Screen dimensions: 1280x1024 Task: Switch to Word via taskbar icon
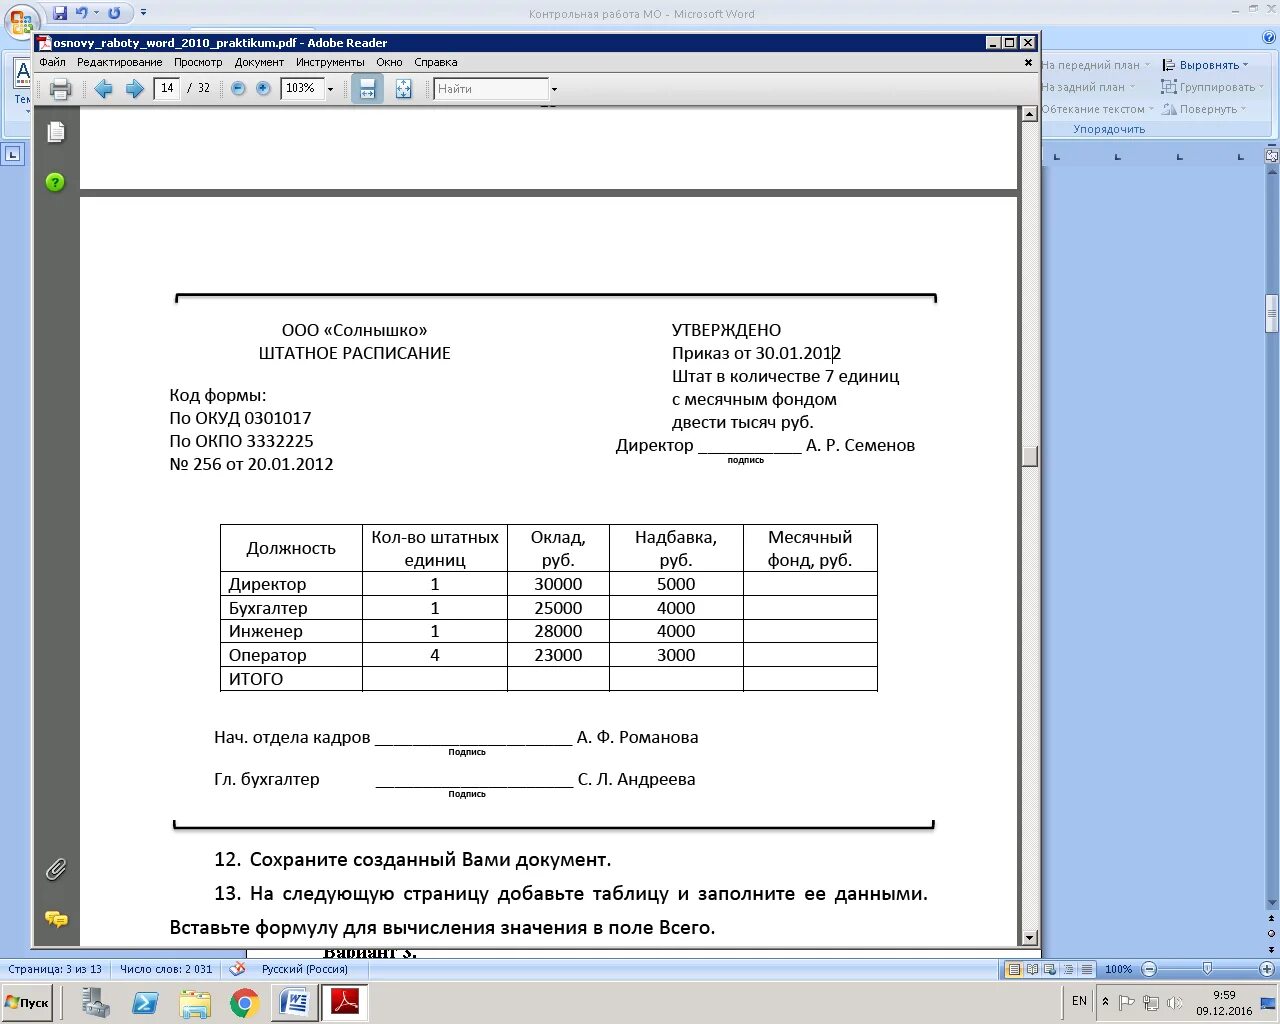pyautogui.click(x=295, y=1003)
